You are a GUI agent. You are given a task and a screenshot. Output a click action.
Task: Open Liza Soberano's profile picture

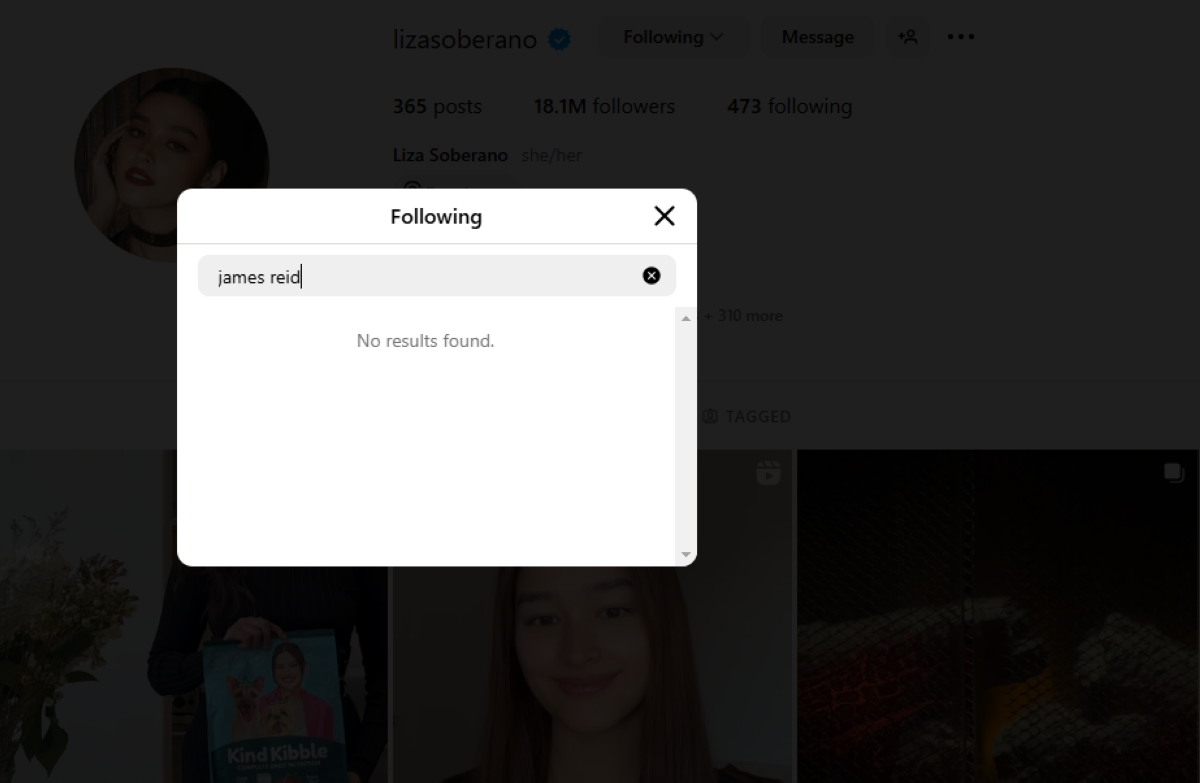[171, 165]
